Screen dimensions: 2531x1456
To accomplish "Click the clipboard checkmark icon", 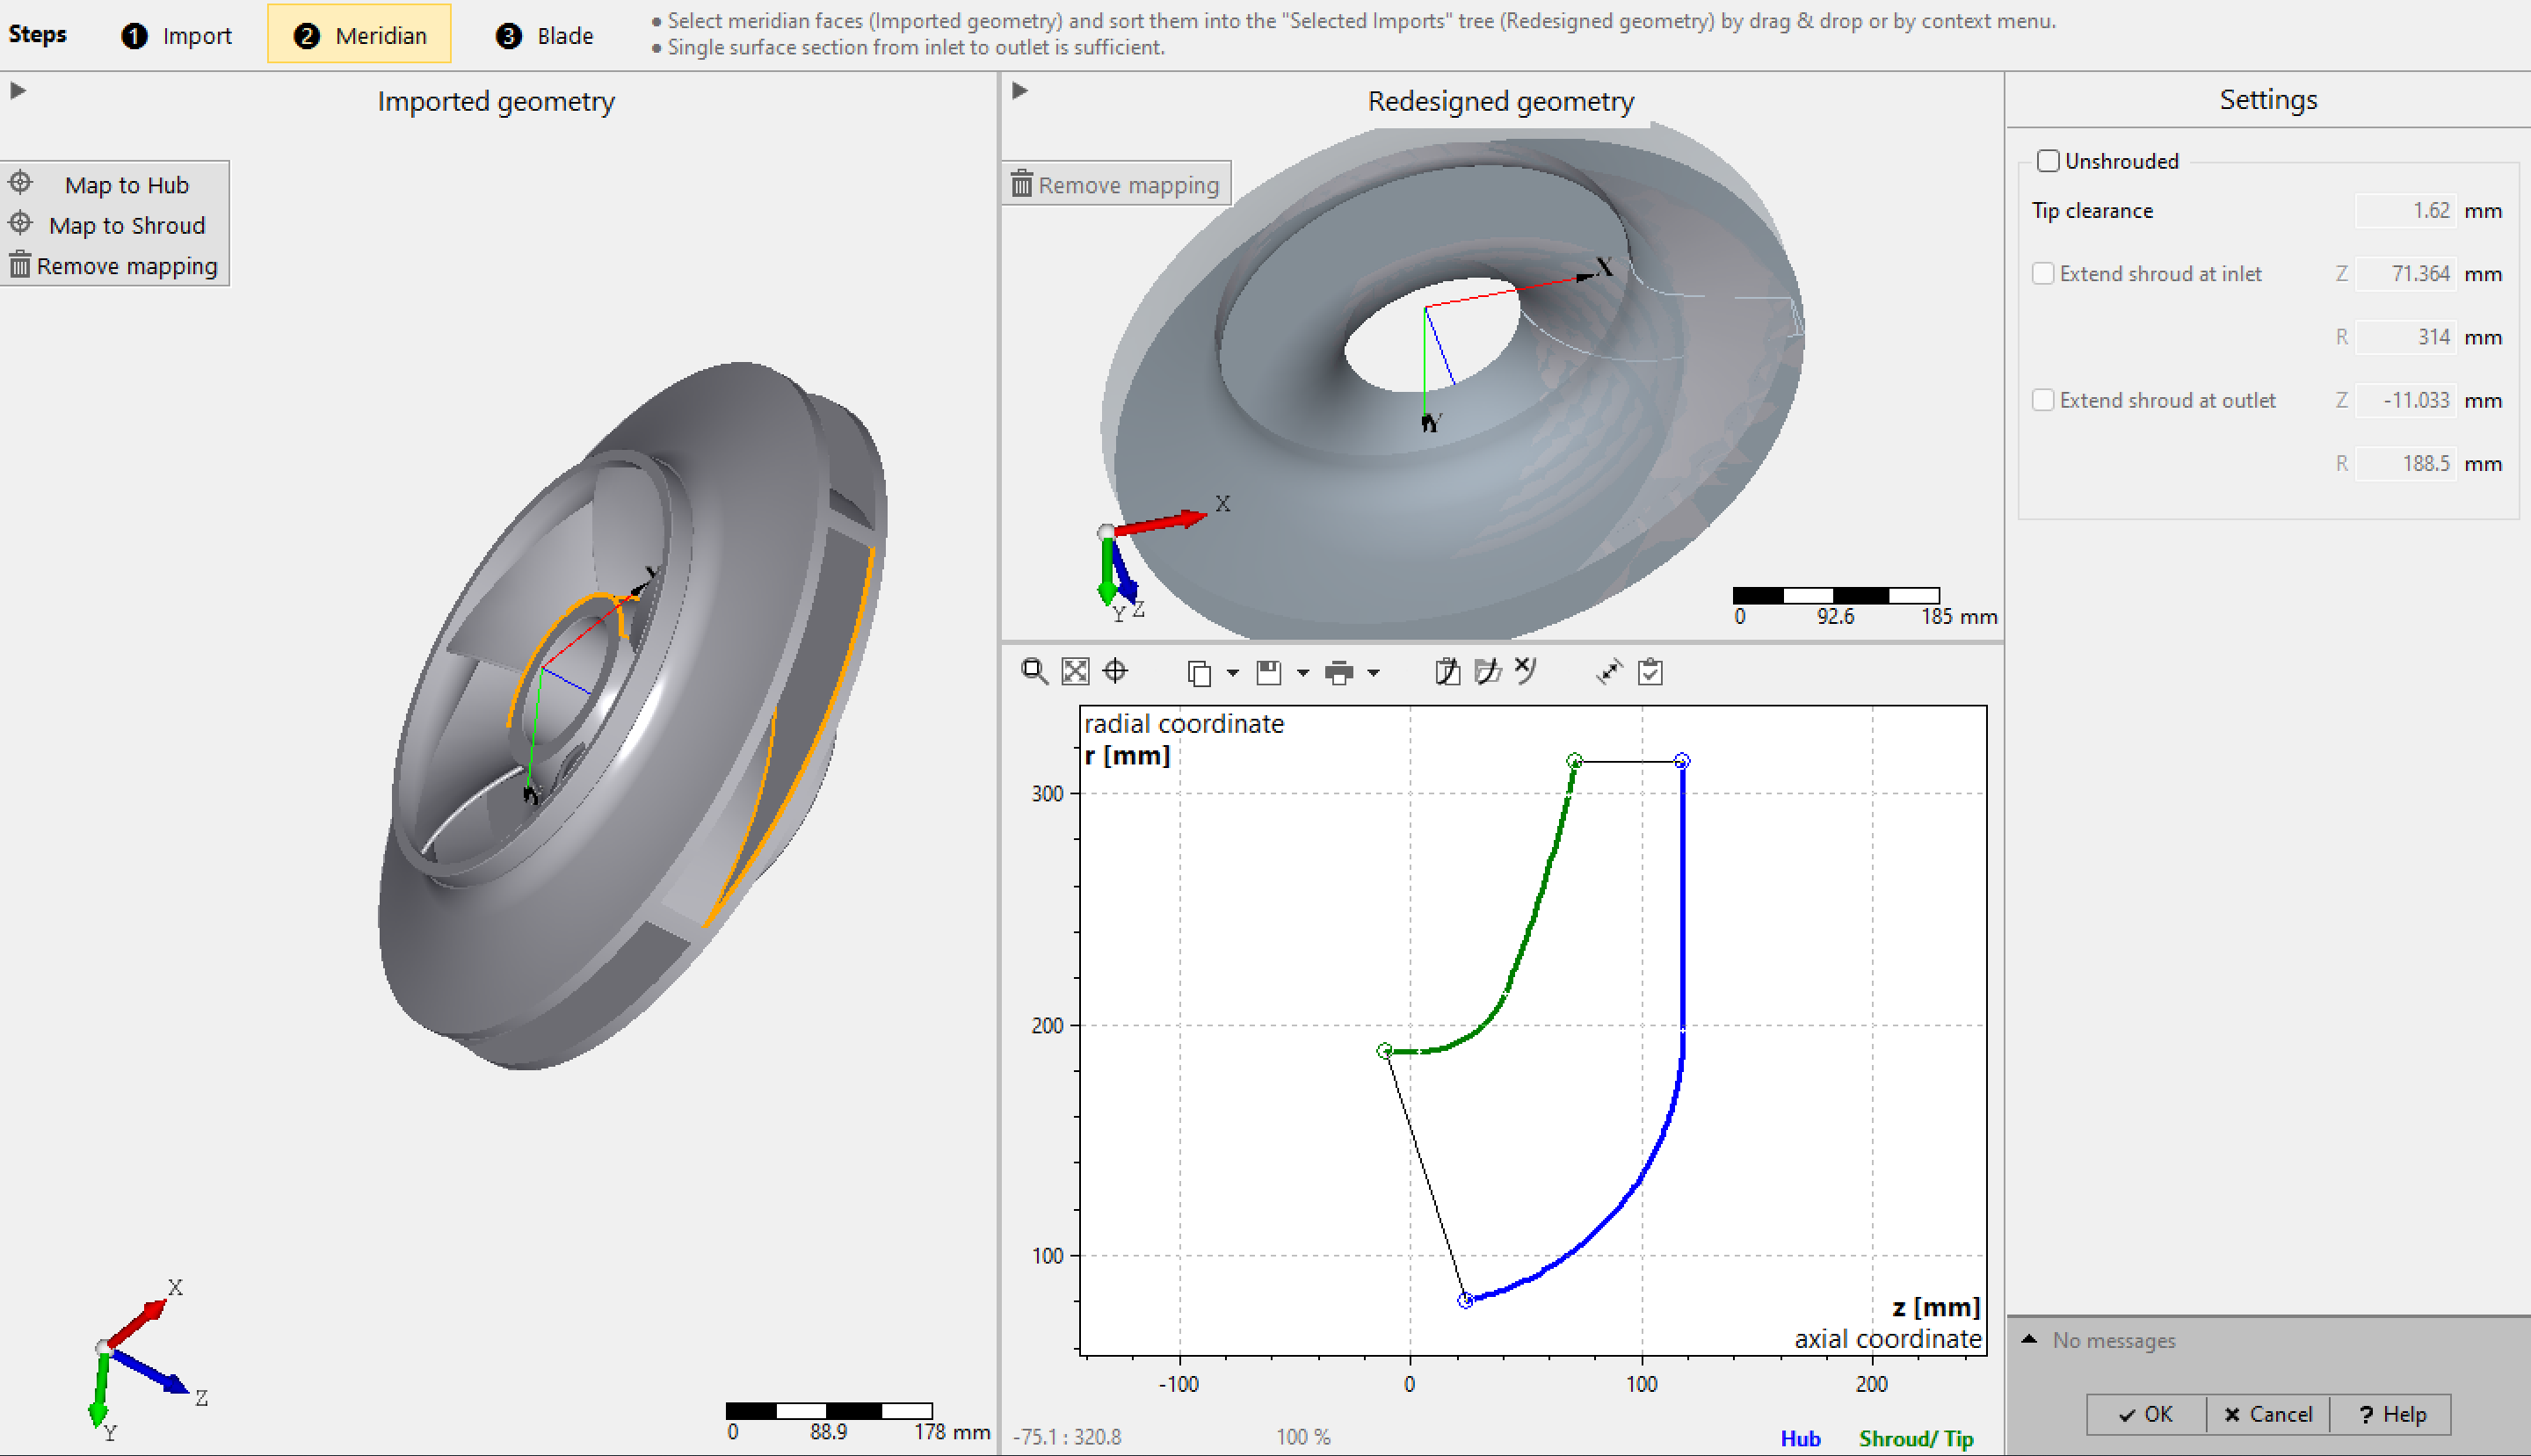I will 1651,671.
